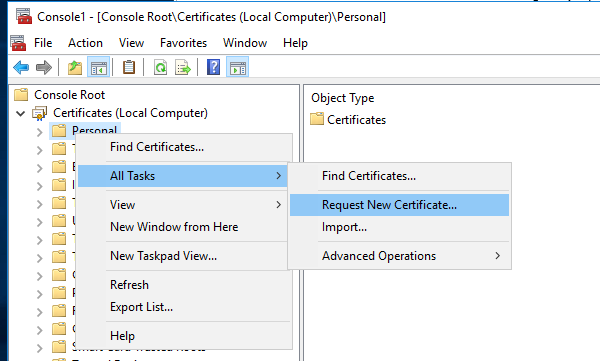Image resolution: width=600 pixels, height=361 pixels.
Task: Open the File menu
Action: [43, 43]
